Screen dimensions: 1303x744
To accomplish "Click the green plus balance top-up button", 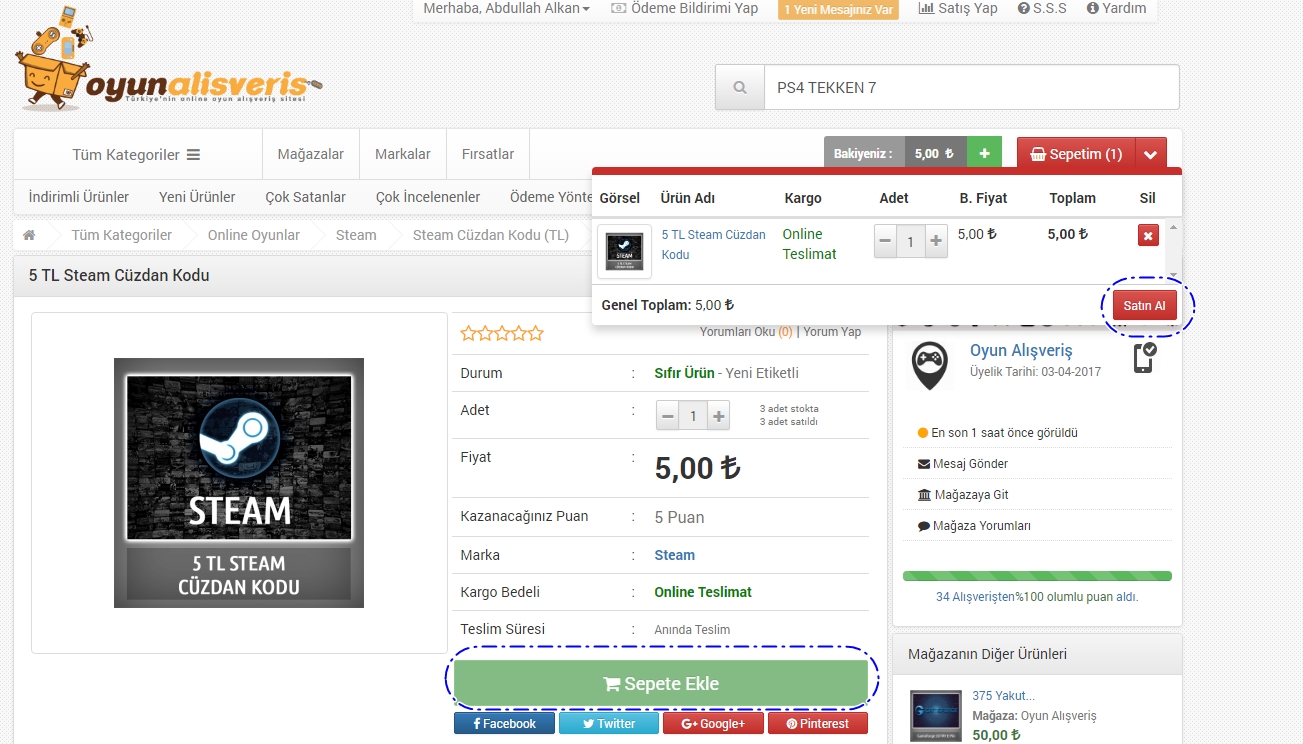I will click(x=985, y=154).
